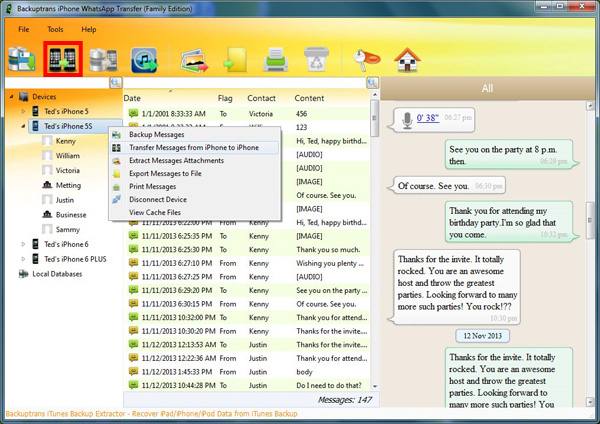This screenshot has height=424, width=600.
Task: Open the Tools menu
Action: pyautogui.click(x=55, y=29)
